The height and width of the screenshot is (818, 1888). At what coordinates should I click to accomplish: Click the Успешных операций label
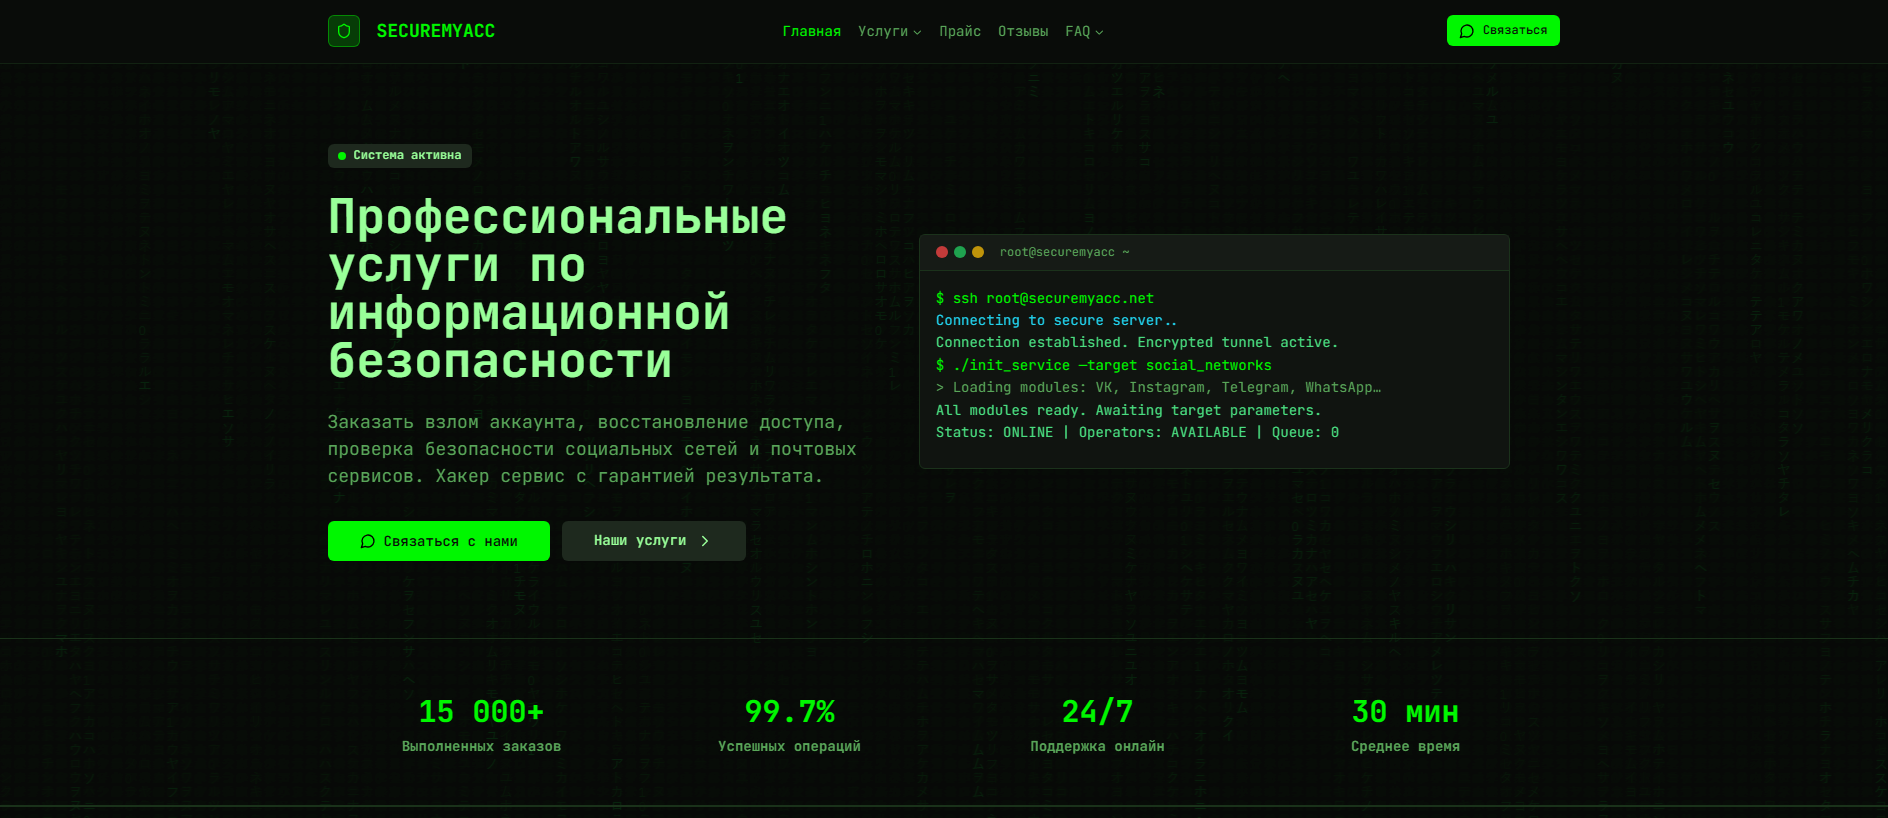[x=789, y=746]
